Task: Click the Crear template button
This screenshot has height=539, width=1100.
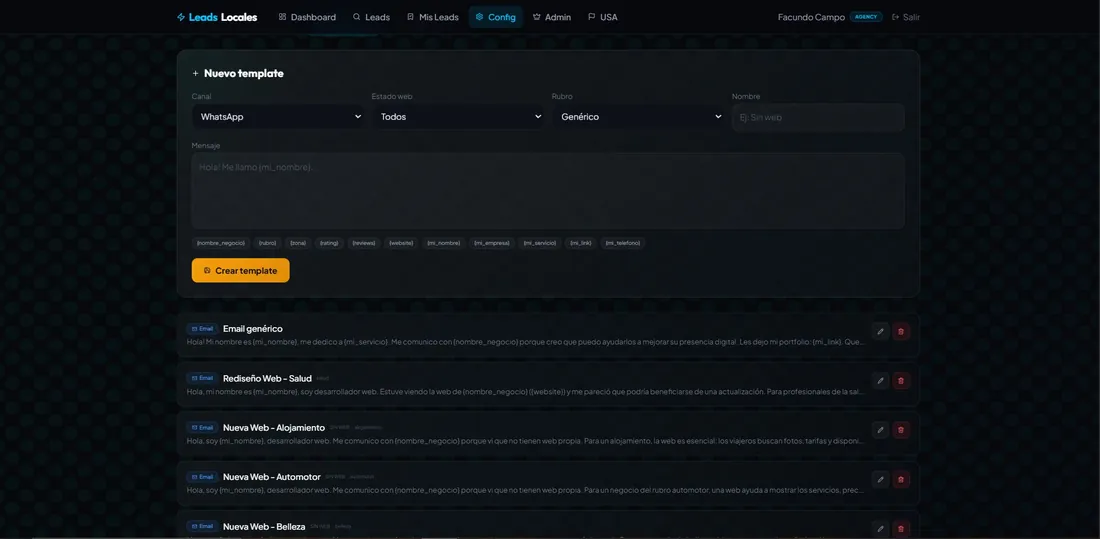Action: [x=241, y=270]
